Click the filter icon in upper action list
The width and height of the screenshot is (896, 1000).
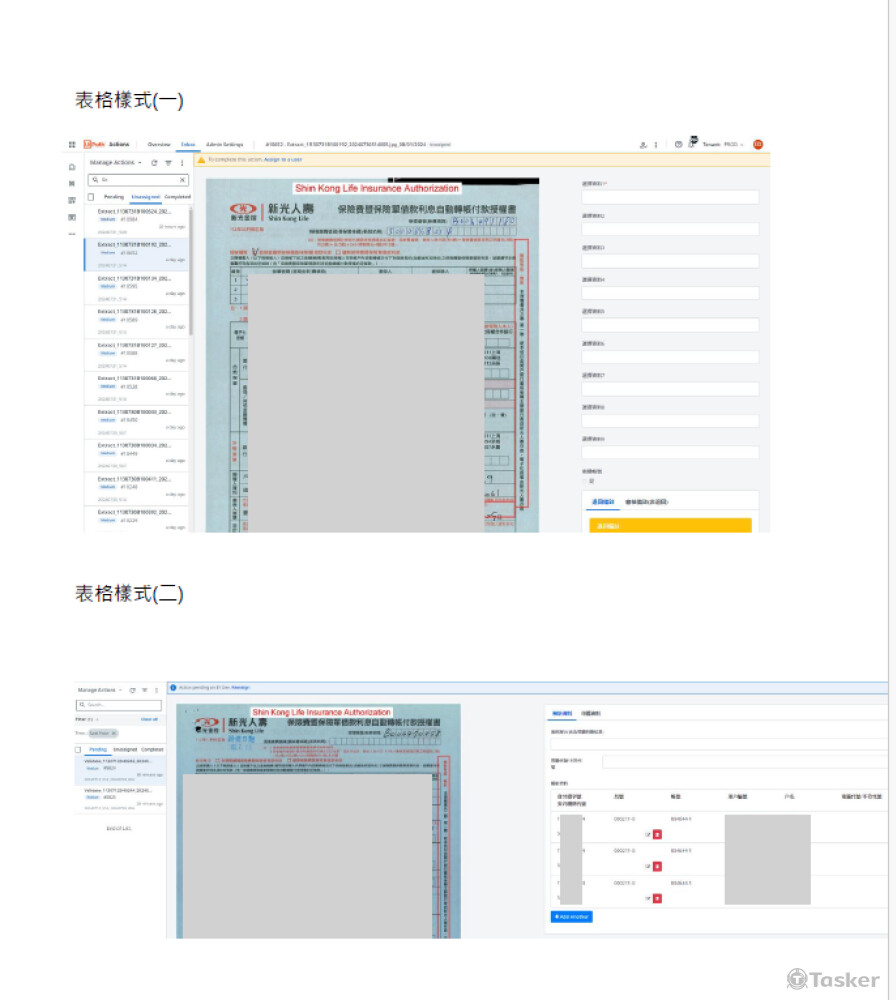[168, 162]
